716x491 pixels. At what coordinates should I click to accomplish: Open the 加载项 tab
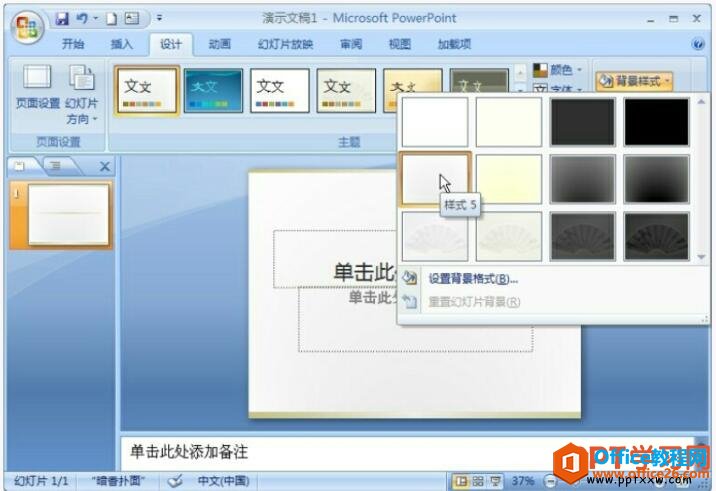(454, 44)
